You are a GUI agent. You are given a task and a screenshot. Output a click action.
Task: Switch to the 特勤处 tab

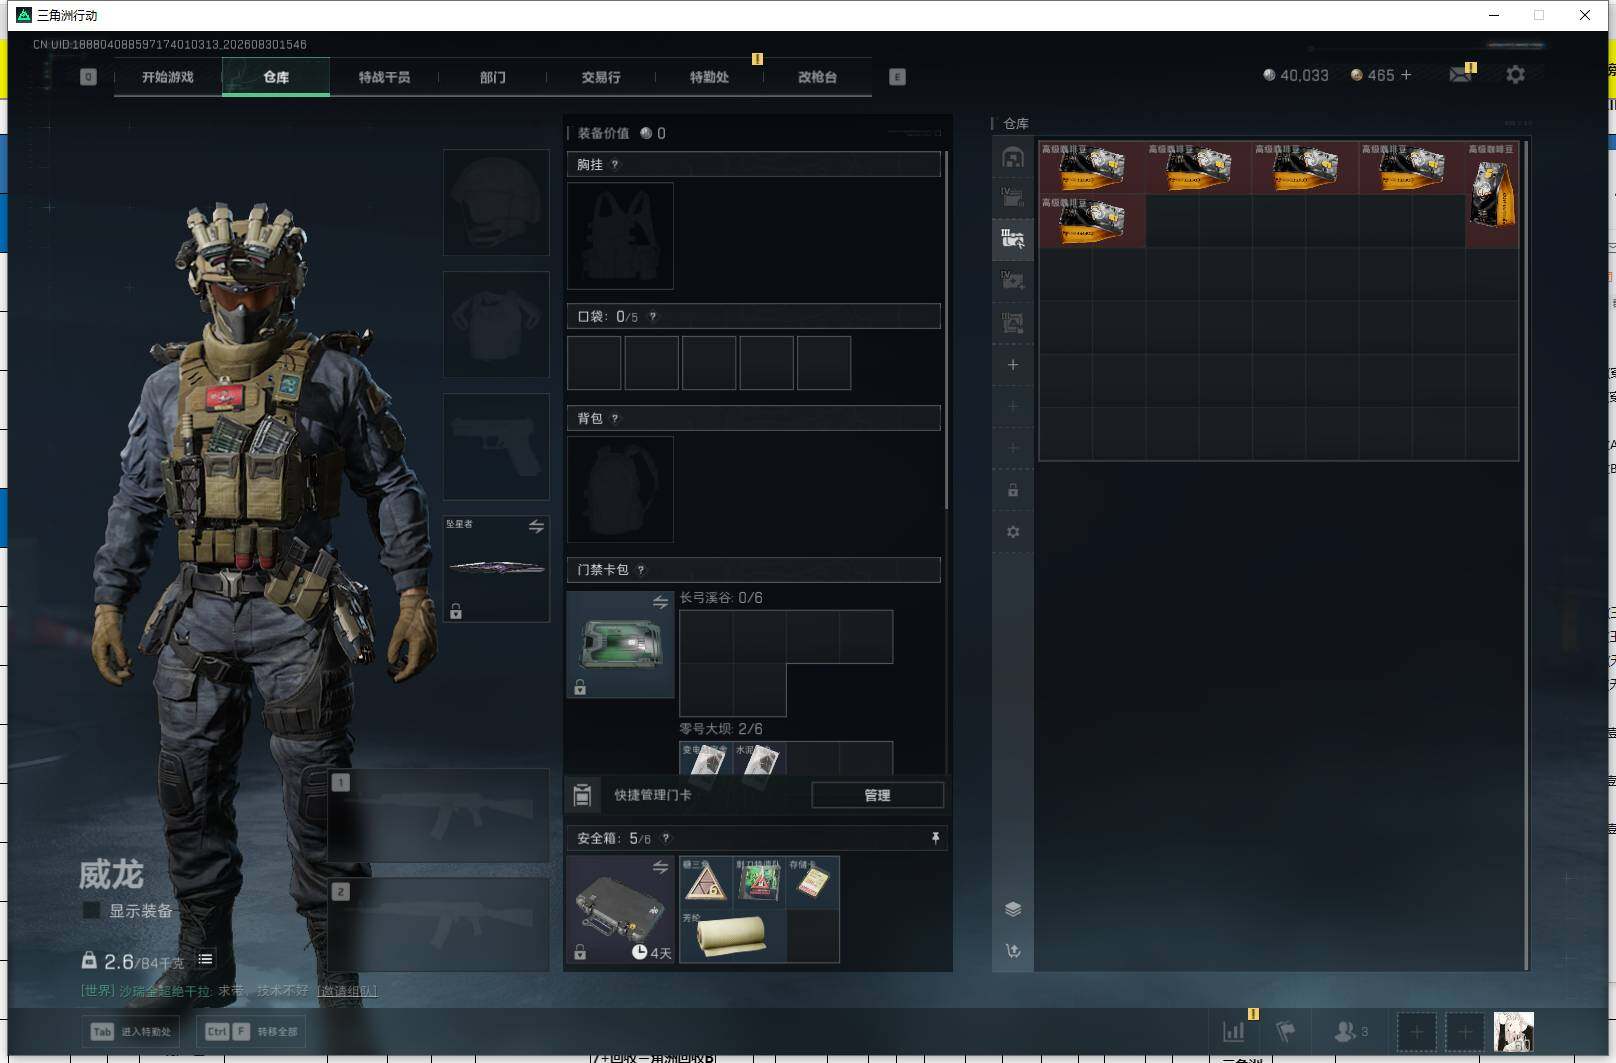point(709,77)
